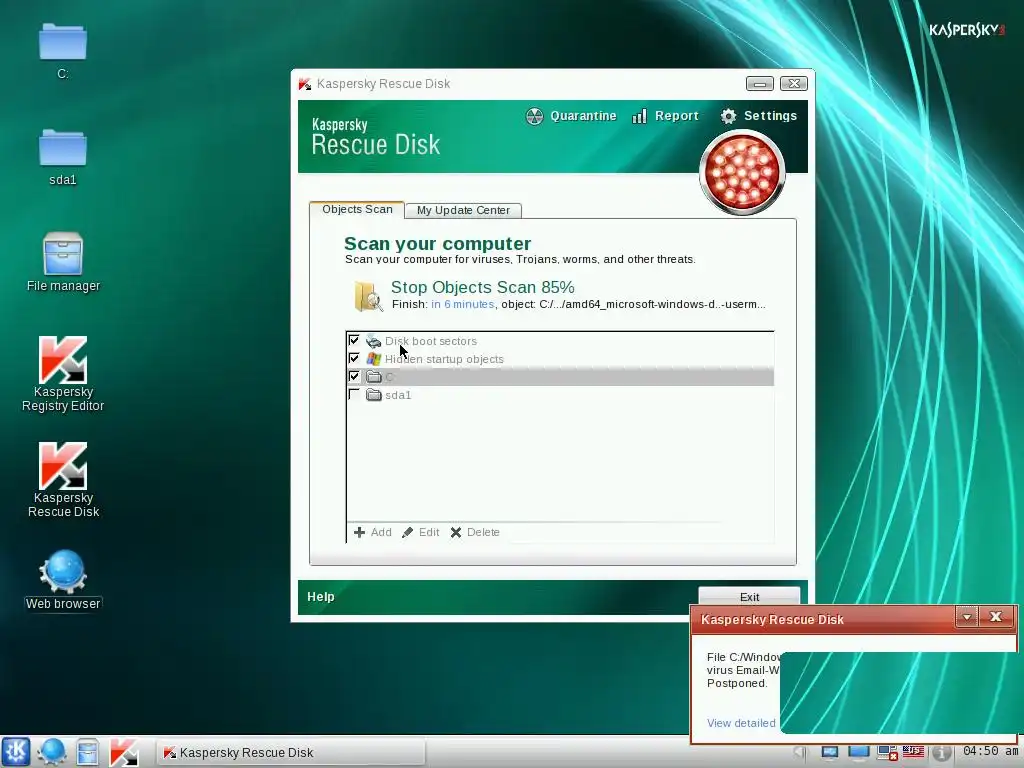The height and width of the screenshot is (768, 1024).
Task: Click Delete button below list
Action: point(475,532)
